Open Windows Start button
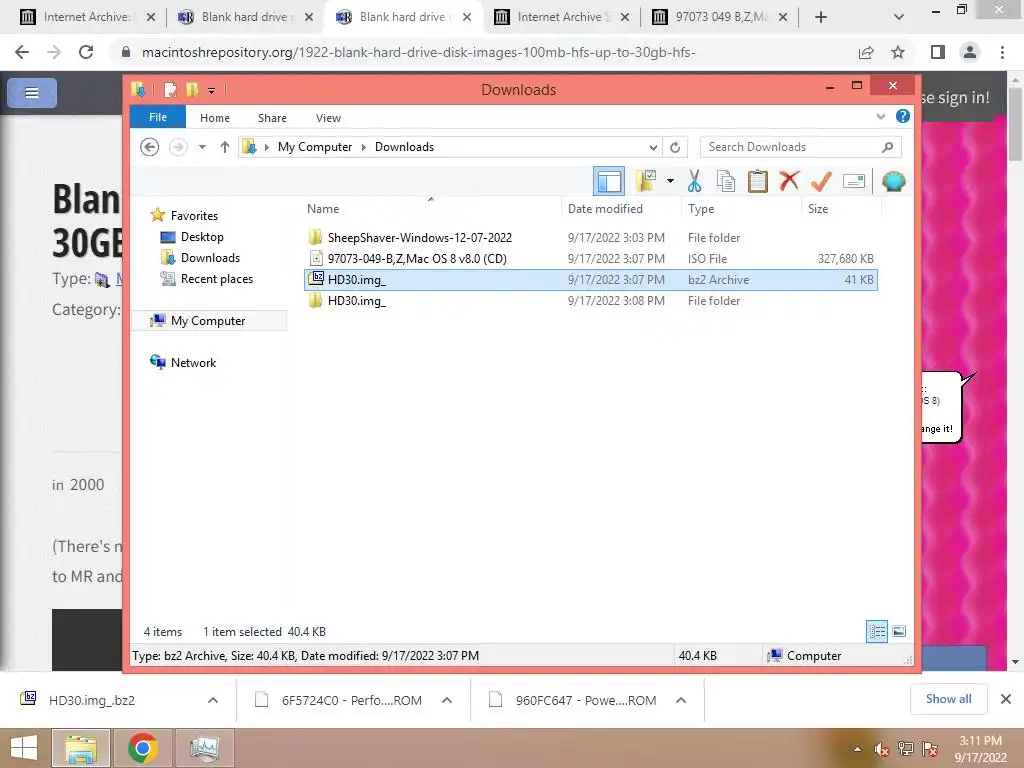 point(24,748)
